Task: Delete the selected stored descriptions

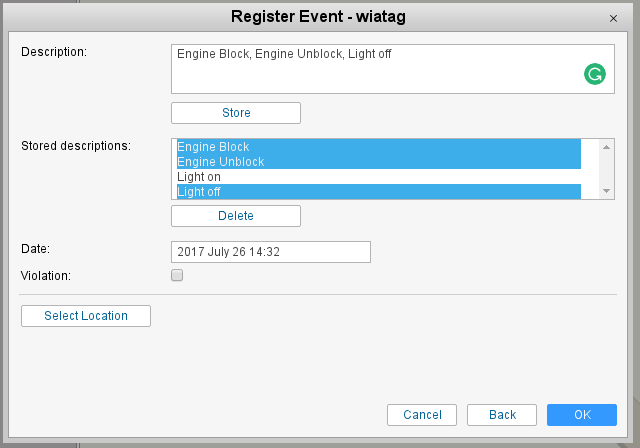Action: point(236,216)
